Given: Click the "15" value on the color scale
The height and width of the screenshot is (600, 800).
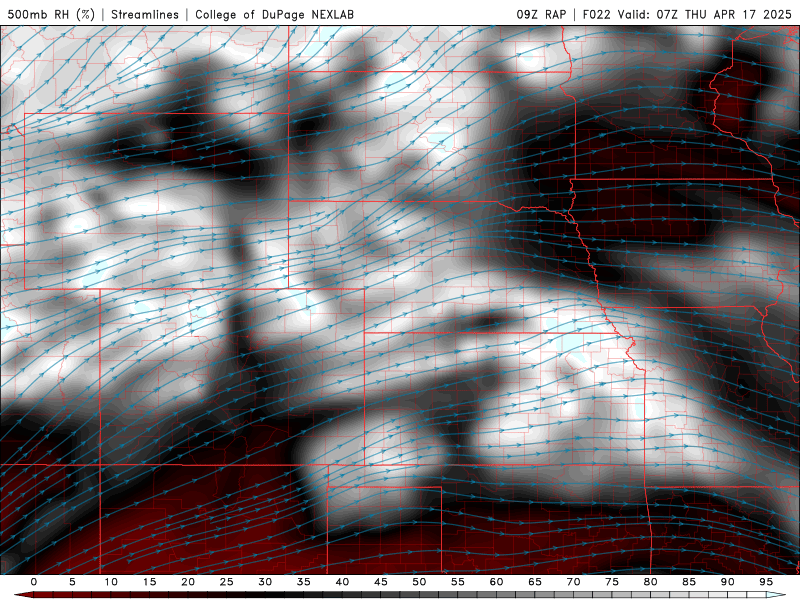Looking at the screenshot, I should point(149,582).
